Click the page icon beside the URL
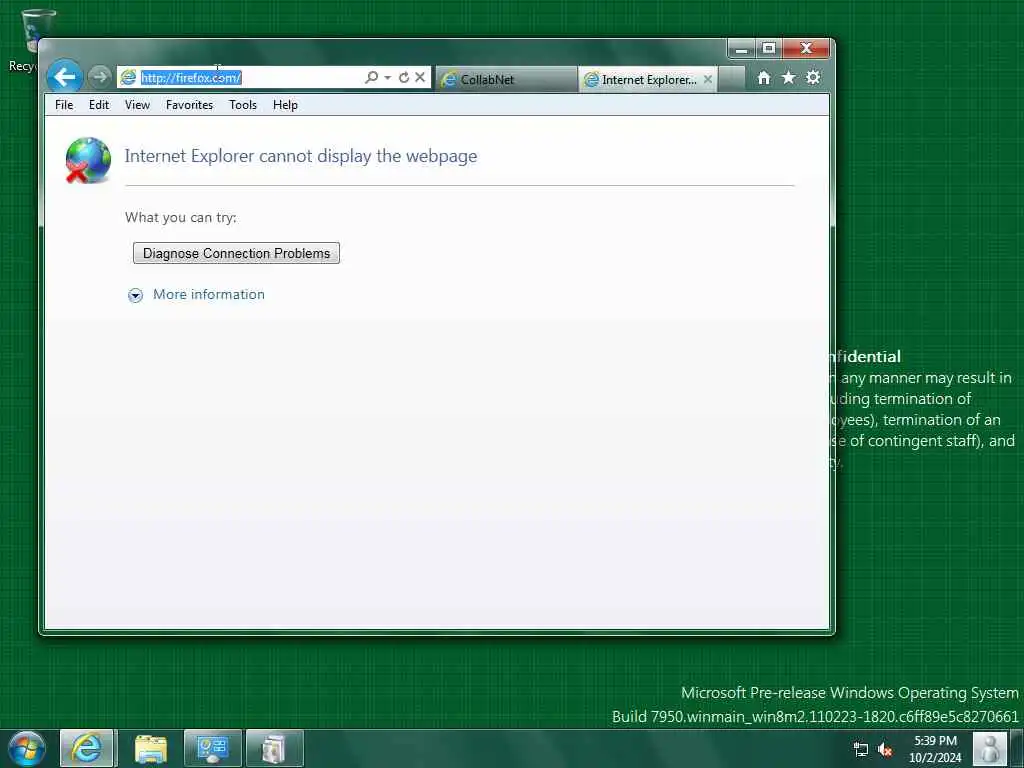Viewport: 1024px width, 768px height. (129, 77)
